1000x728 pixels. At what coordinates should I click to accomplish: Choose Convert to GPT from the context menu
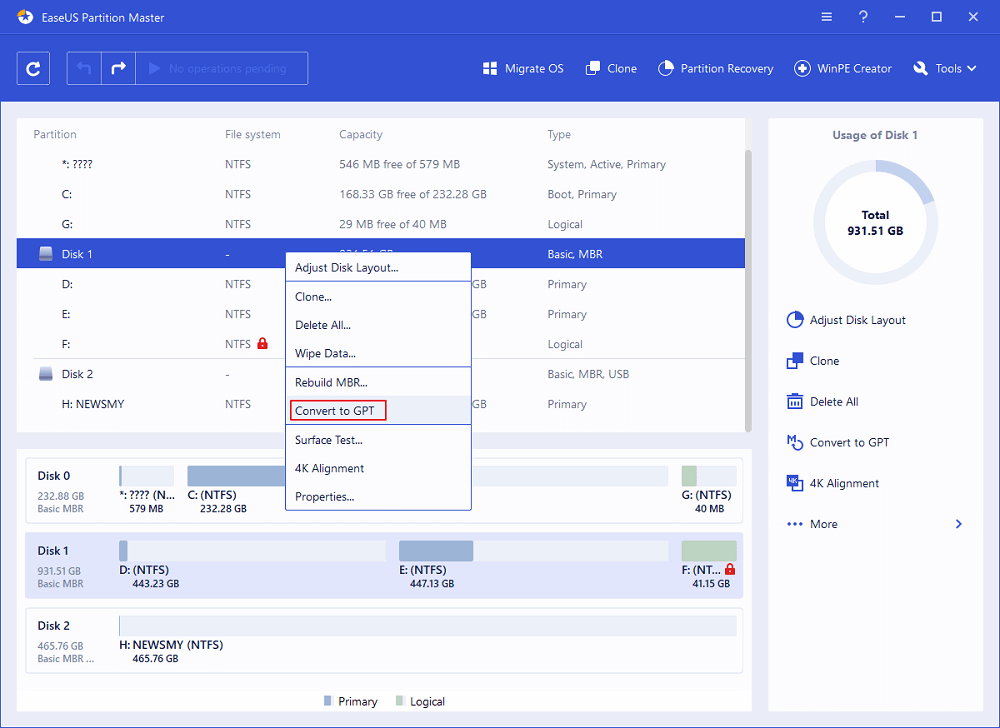click(337, 410)
